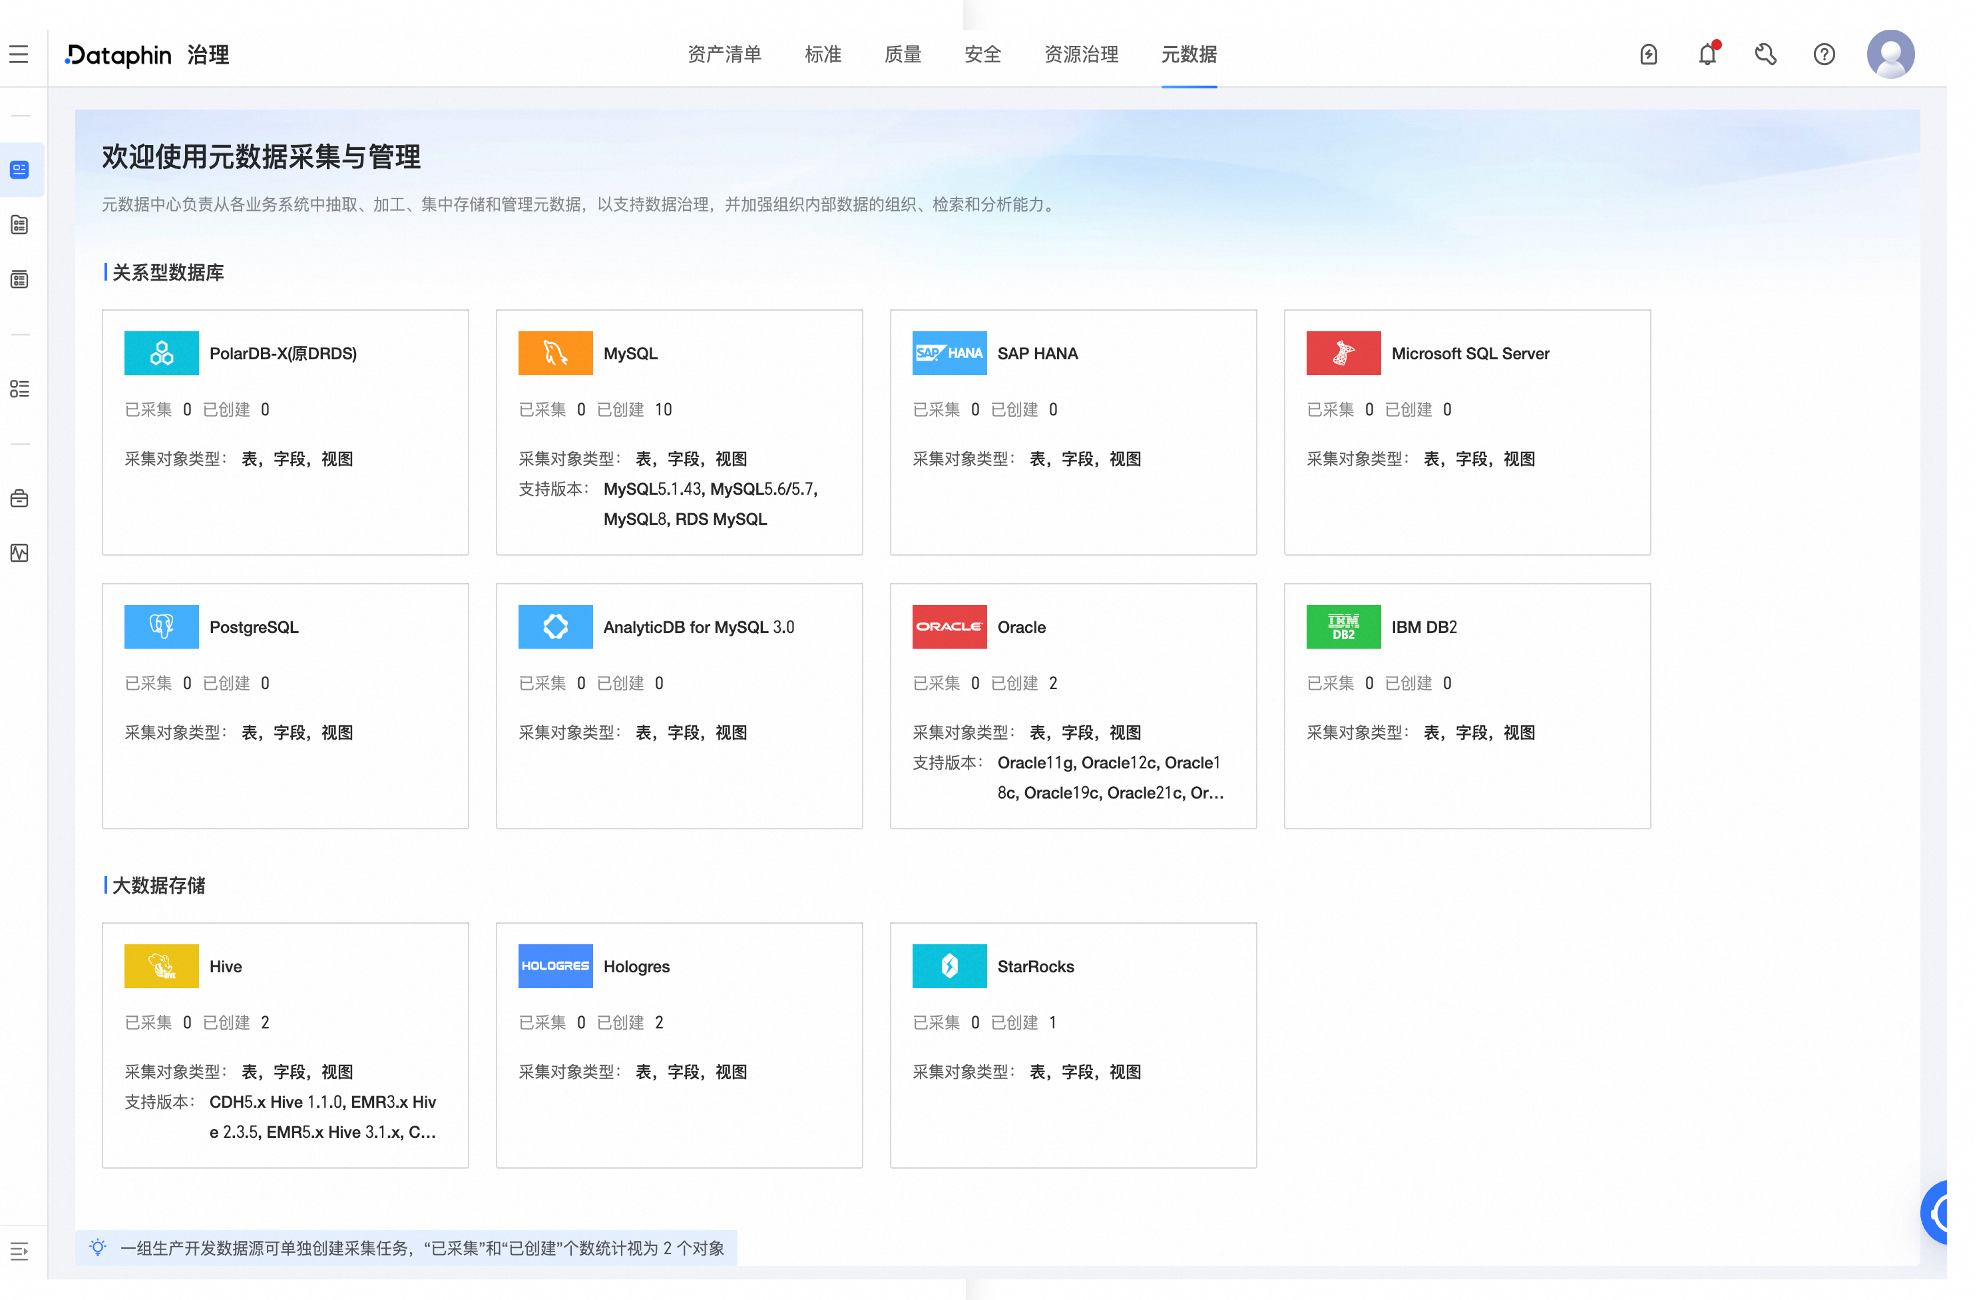Expand the sidebar using bottom-left collapse icon
Screen dimensions: 1976x1300
(19, 1251)
